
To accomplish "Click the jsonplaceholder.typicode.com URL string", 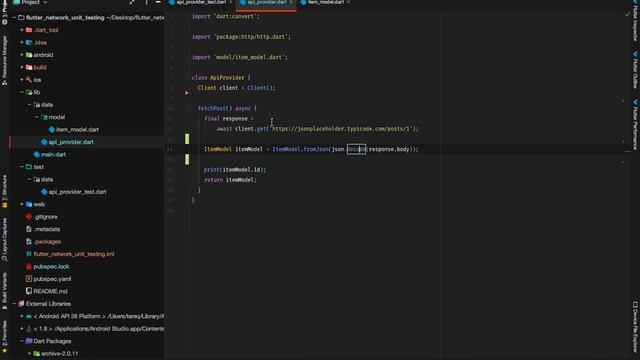I will pyautogui.click(x=342, y=129).
